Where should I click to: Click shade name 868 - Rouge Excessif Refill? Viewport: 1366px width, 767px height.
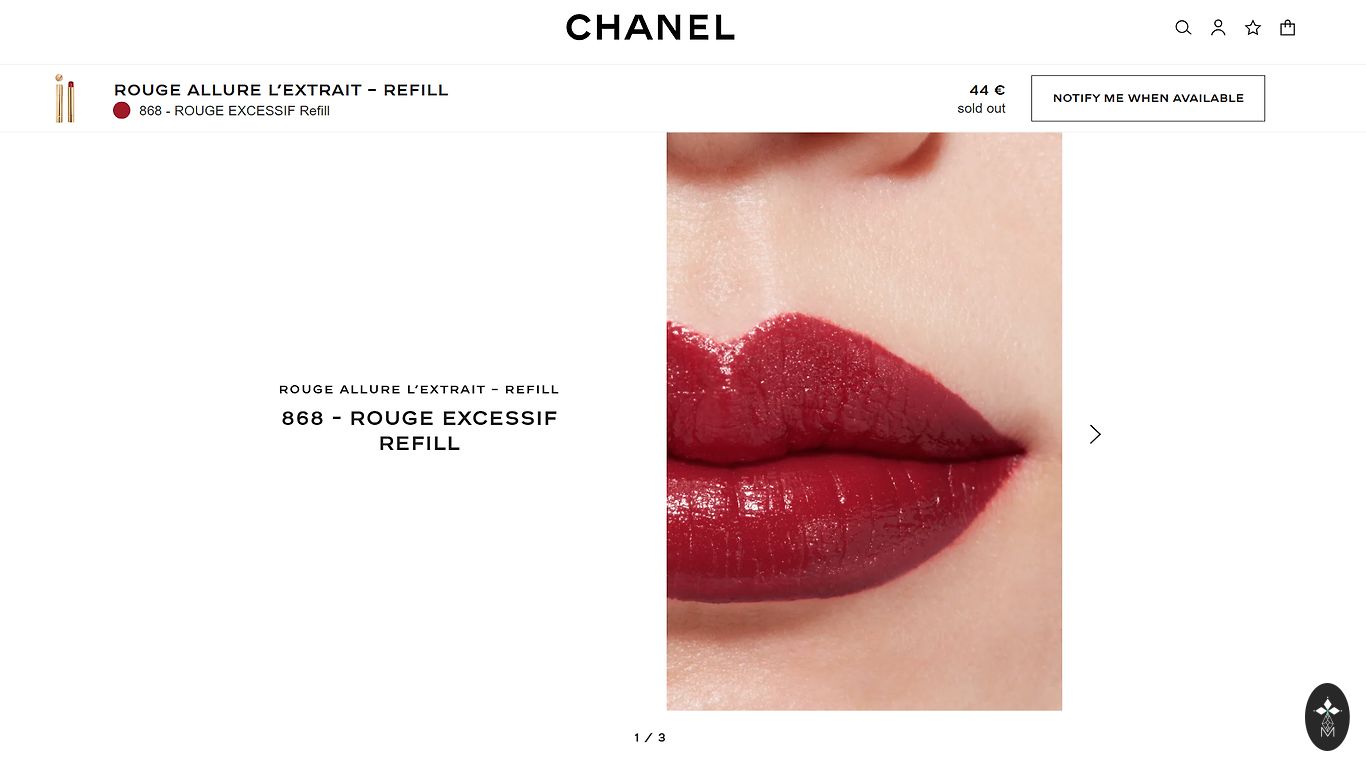(x=235, y=111)
